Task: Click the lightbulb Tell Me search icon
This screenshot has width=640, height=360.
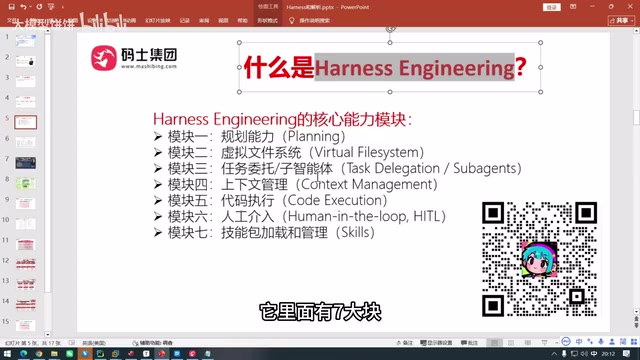Action: pos(291,20)
